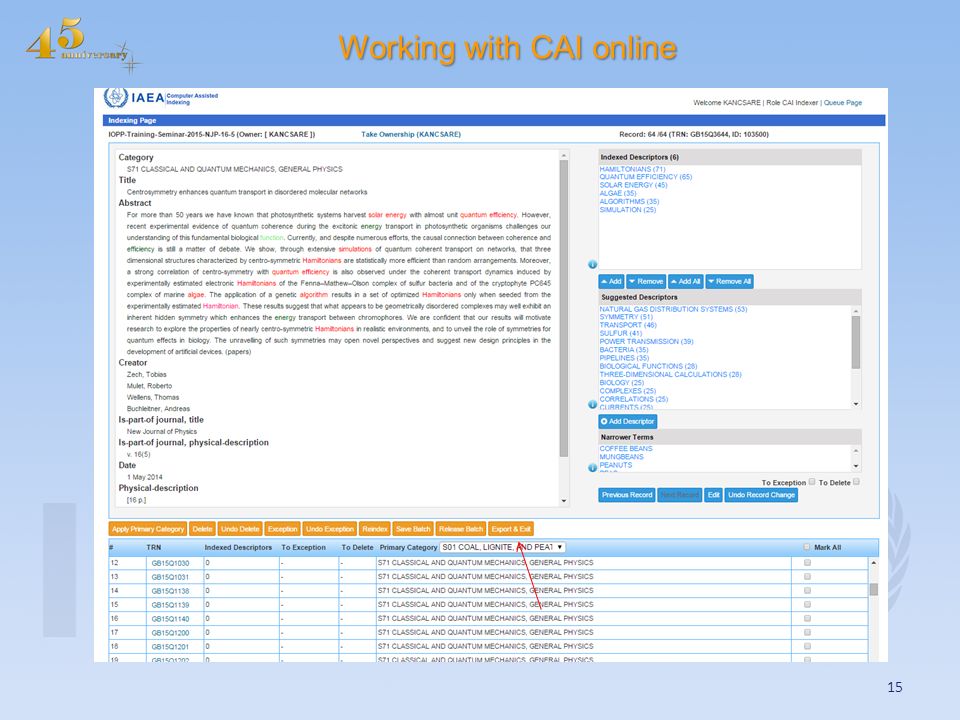Mark checkbox for record GB15Q1138
Viewport: 960px width, 720px height.
pyautogui.click(x=808, y=590)
